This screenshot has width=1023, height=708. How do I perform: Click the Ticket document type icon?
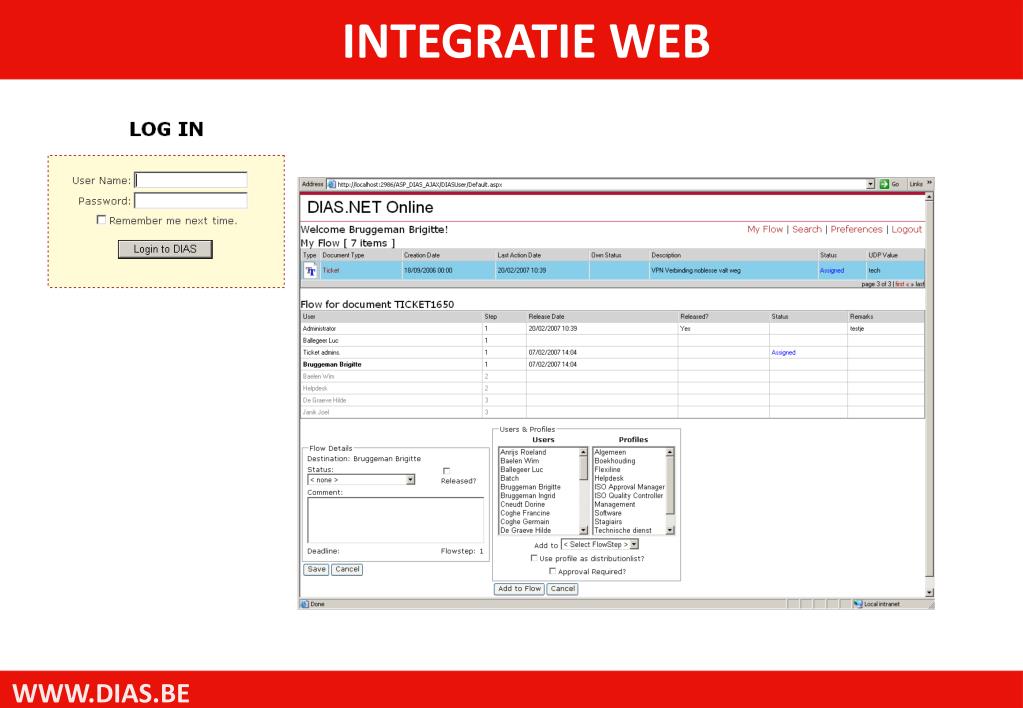click(x=311, y=271)
